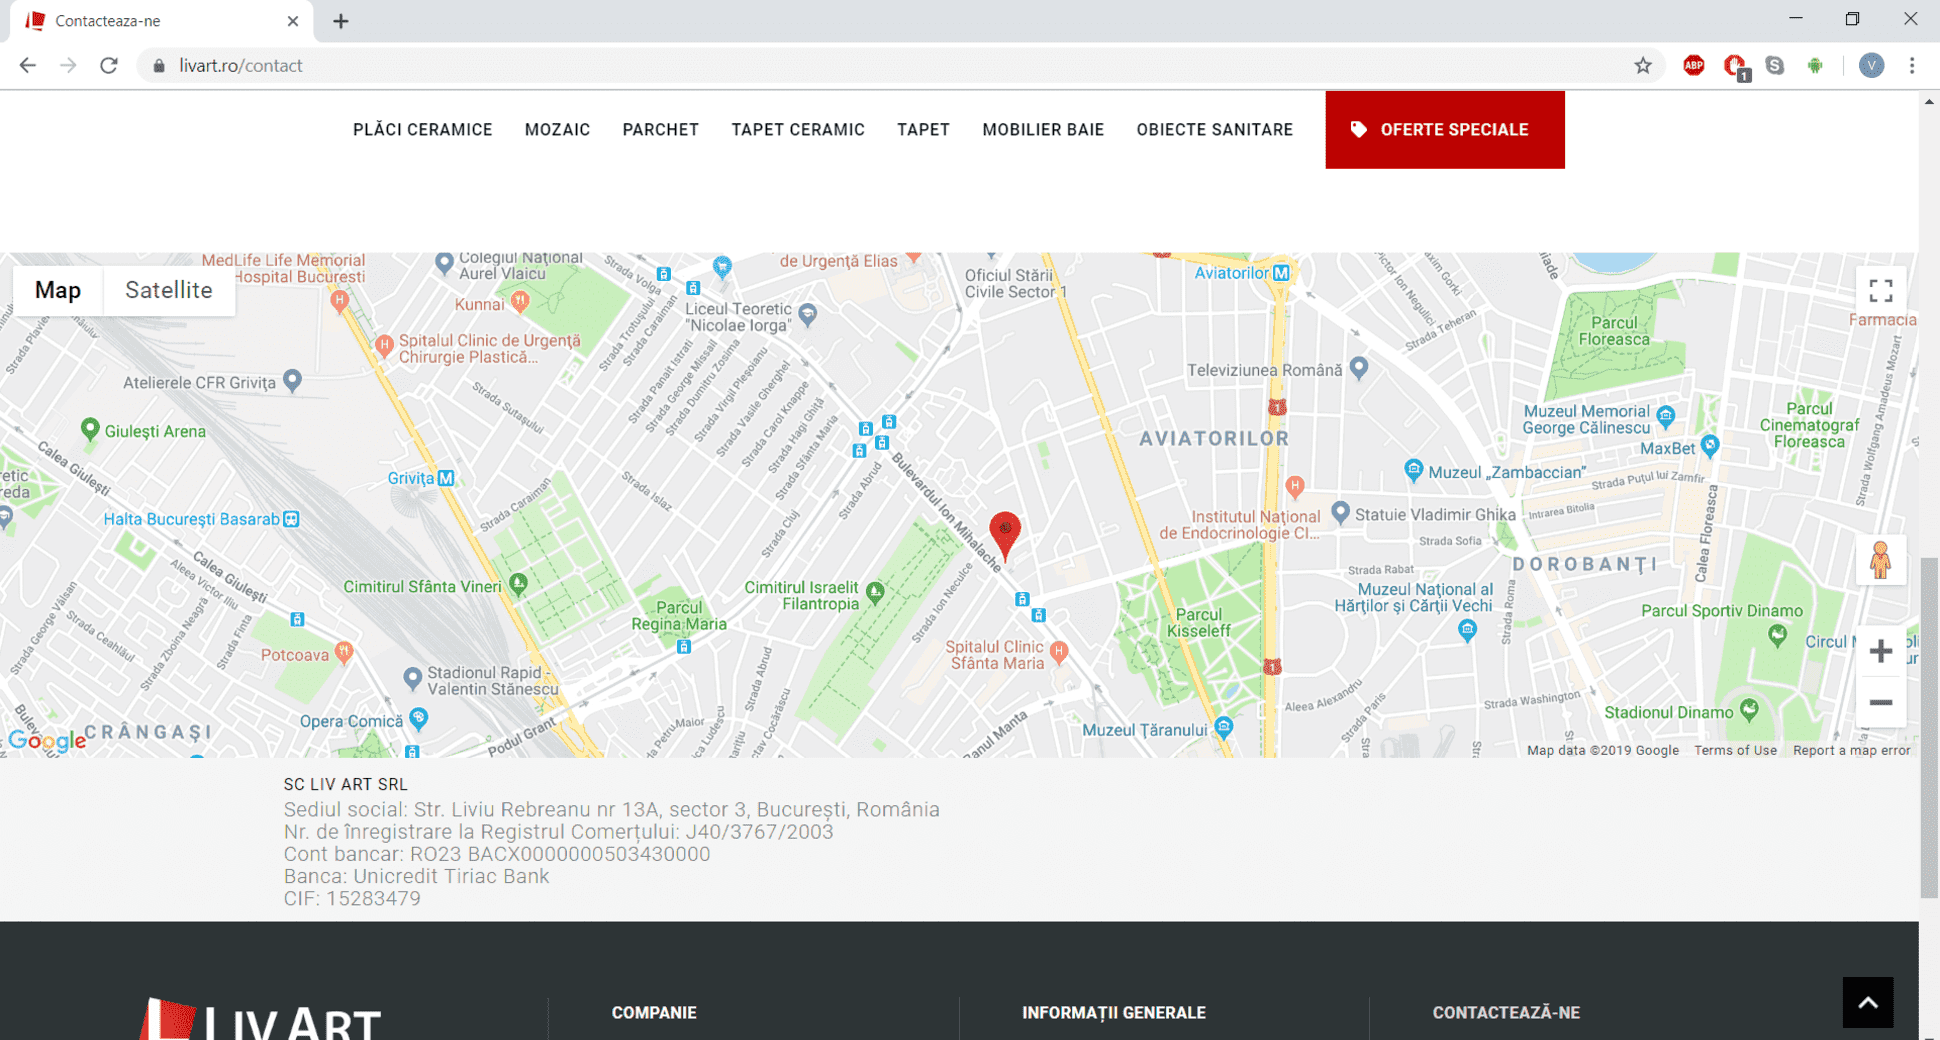Image resolution: width=1940 pixels, height=1040 pixels.
Task: Click the Street View pegman icon
Action: pyautogui.click(x=1880, y=560)
